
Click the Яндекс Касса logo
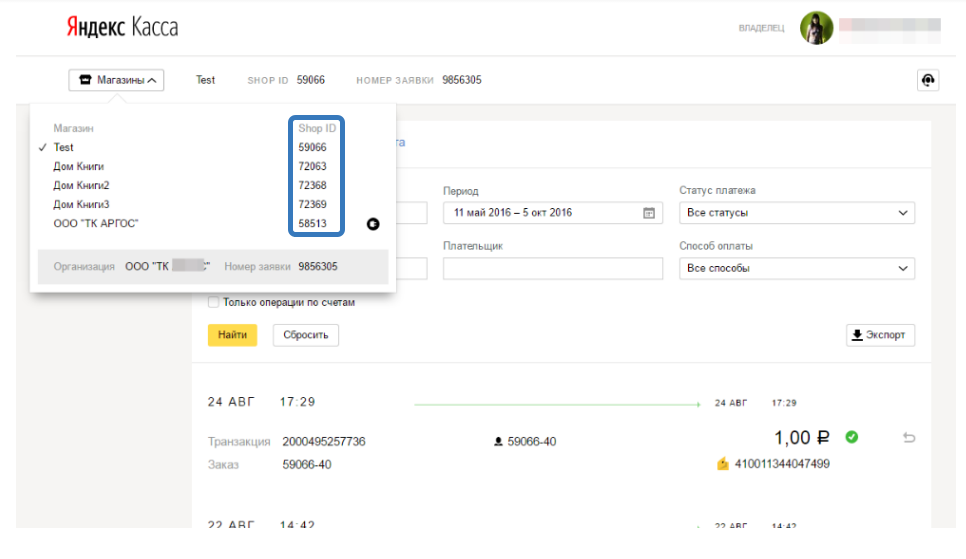click(122, 27)
